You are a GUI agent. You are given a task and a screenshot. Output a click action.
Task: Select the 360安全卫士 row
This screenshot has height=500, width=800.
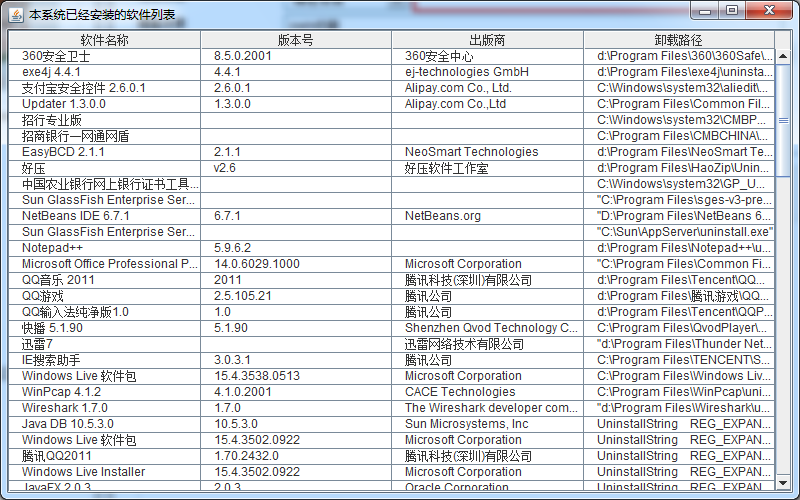point(392,56)
